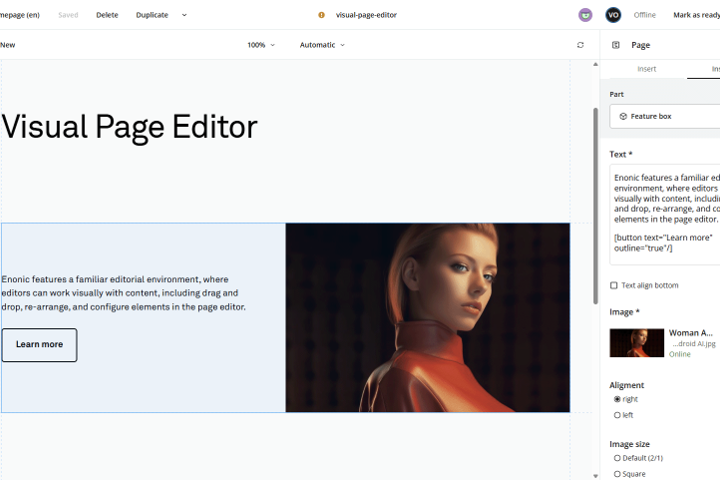Click the scrollbar down arrow
The height and width of the screenshot is (480, 720).
point(595,476)
